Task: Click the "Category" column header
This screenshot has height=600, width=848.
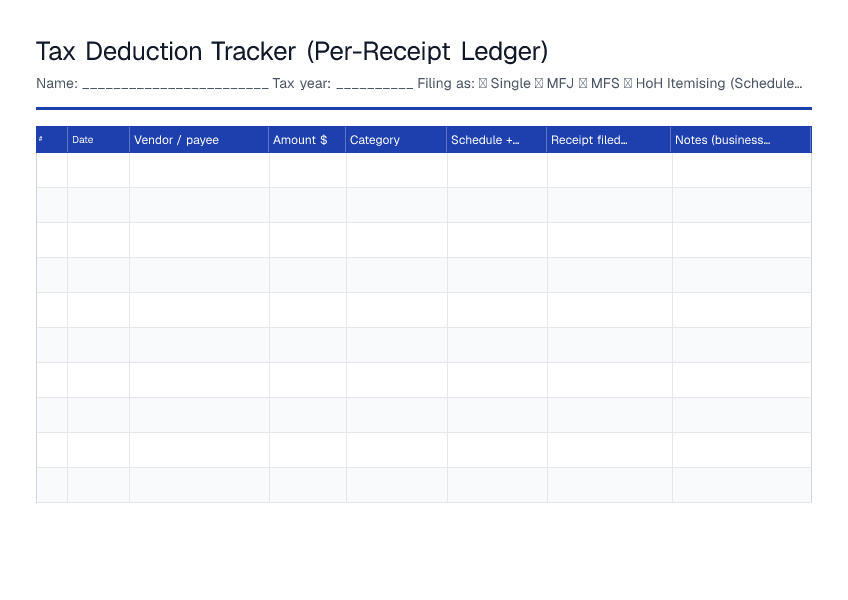Action: tap(396, 140)
